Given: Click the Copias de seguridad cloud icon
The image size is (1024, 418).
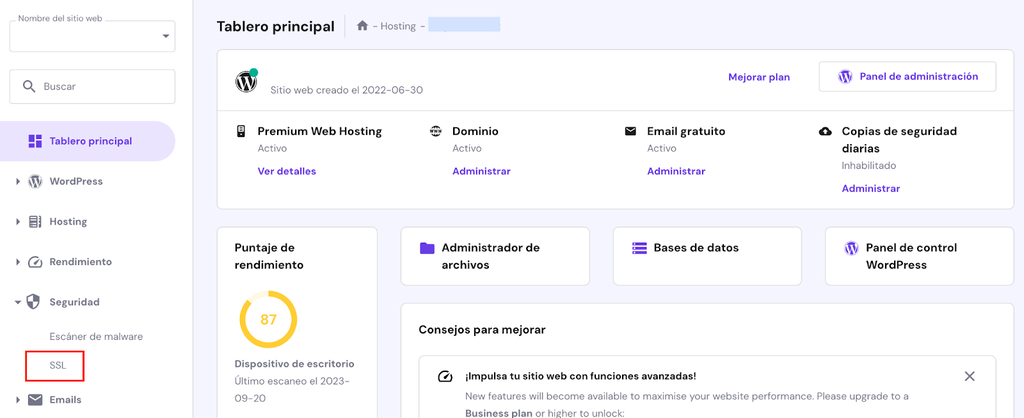Looking at the screenshot, I should click(x=825, y=131).
